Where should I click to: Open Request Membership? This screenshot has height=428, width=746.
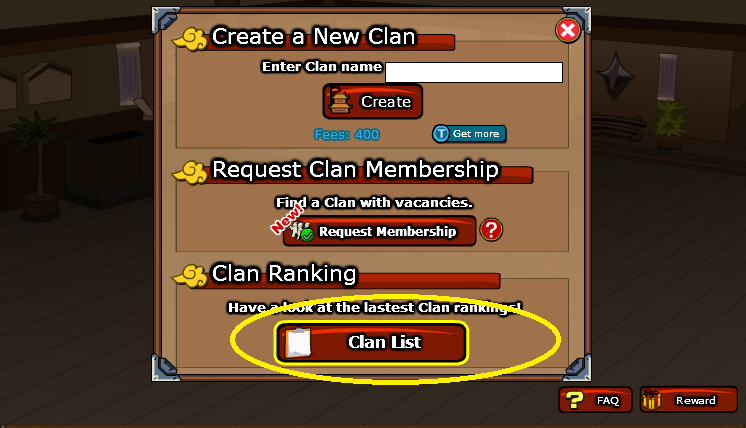tap(379, 231)
